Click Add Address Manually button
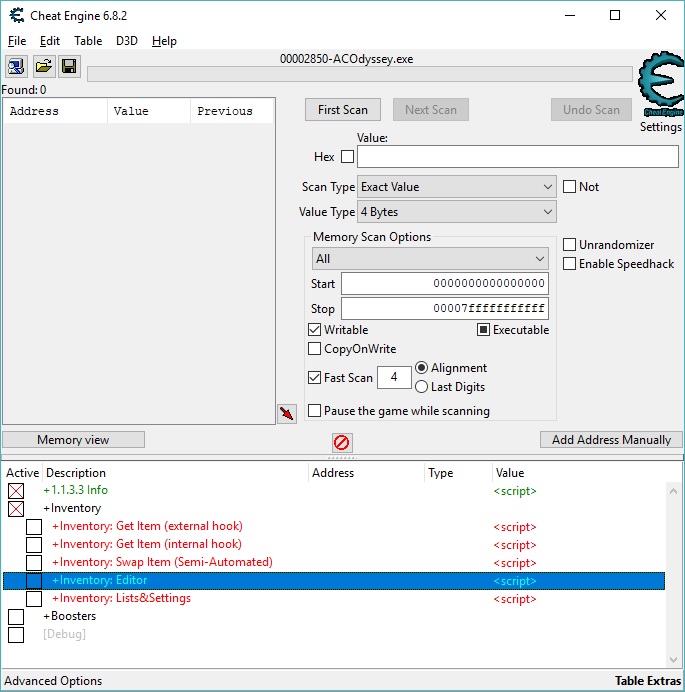Screen dimensions: 685x692 pos(611,440)
